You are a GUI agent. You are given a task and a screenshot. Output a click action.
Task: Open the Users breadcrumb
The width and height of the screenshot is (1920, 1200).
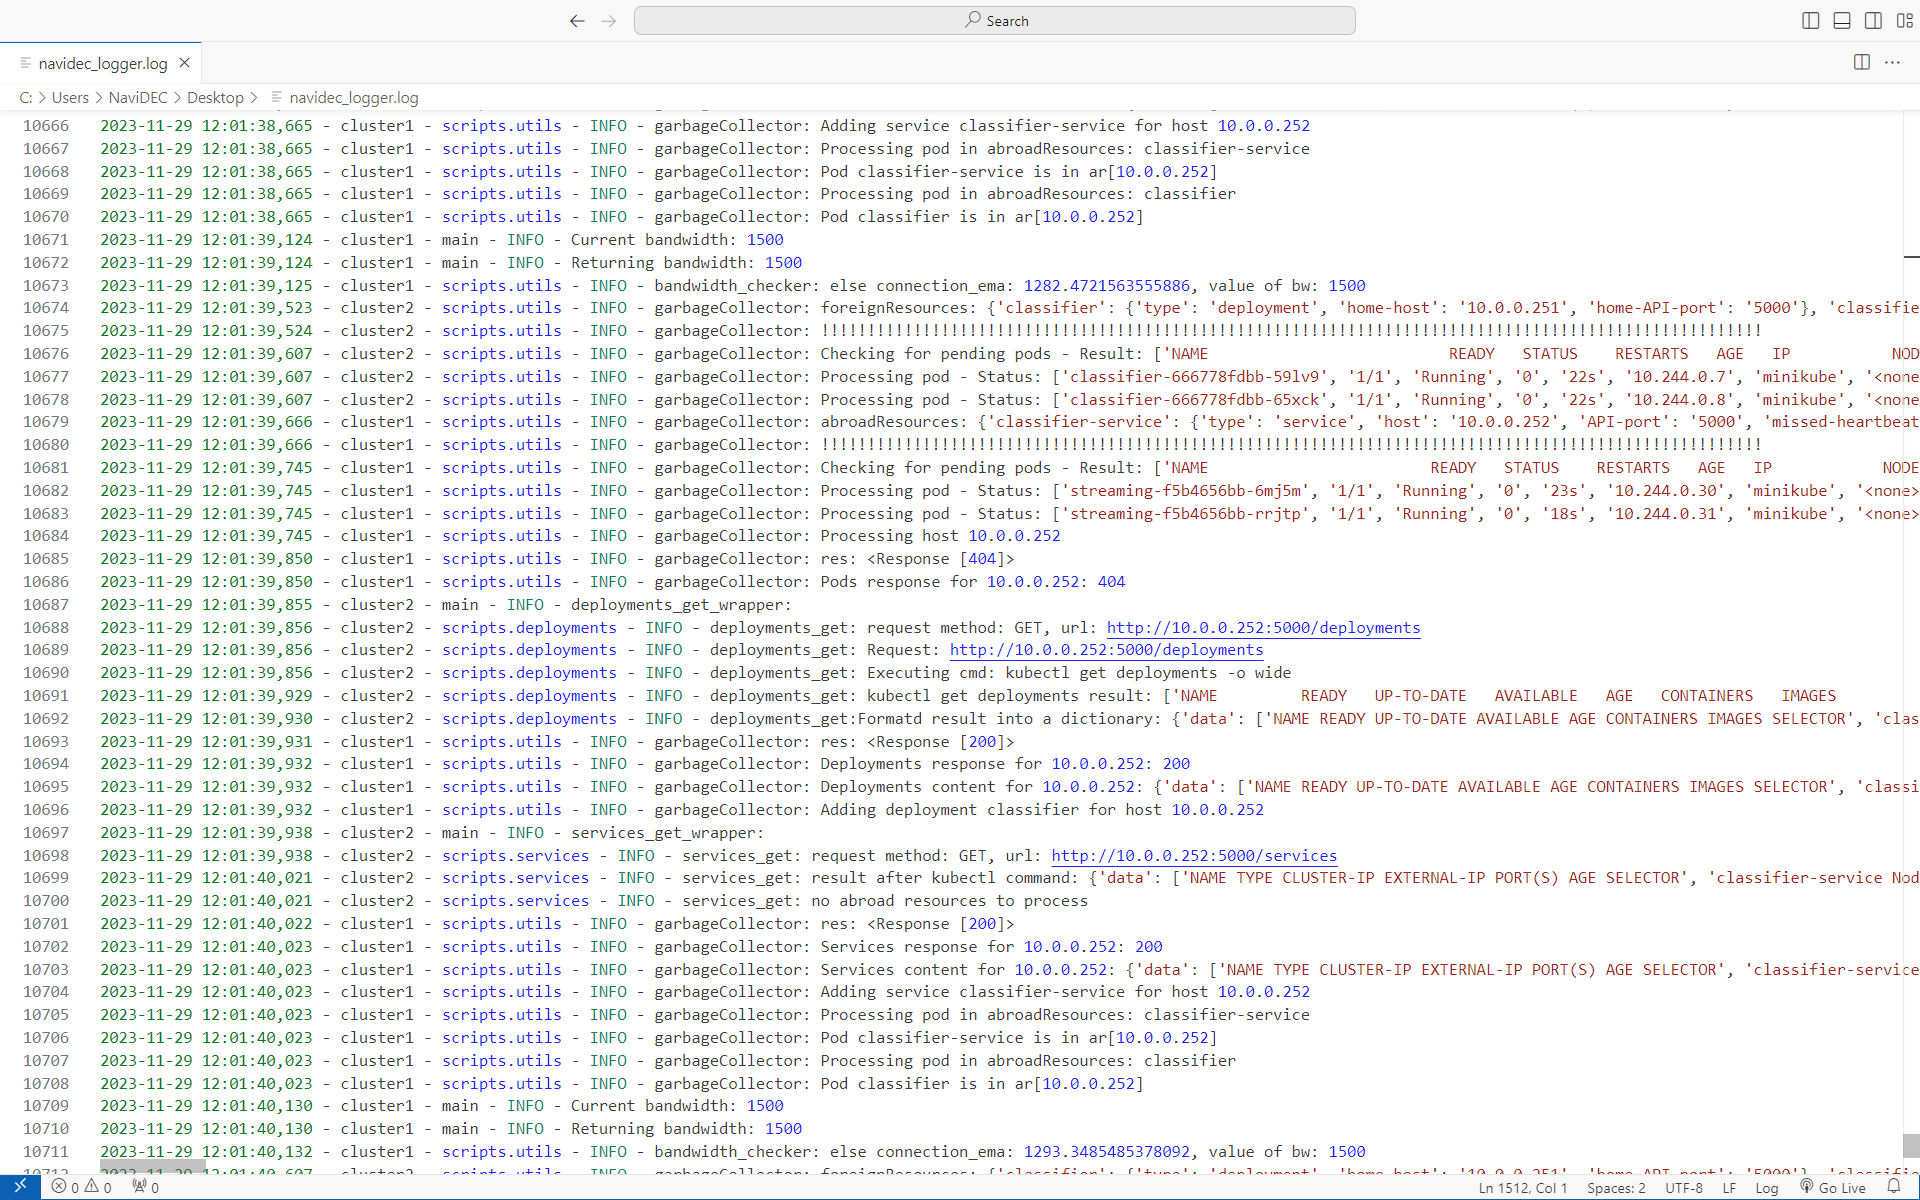click(70, 97)
